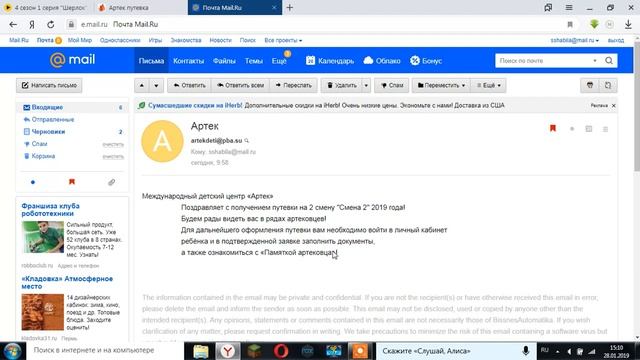Close the iHerb advertisement banner
Image resolution: width=640 pixels, height=360 pixels.
coord(613,105)
